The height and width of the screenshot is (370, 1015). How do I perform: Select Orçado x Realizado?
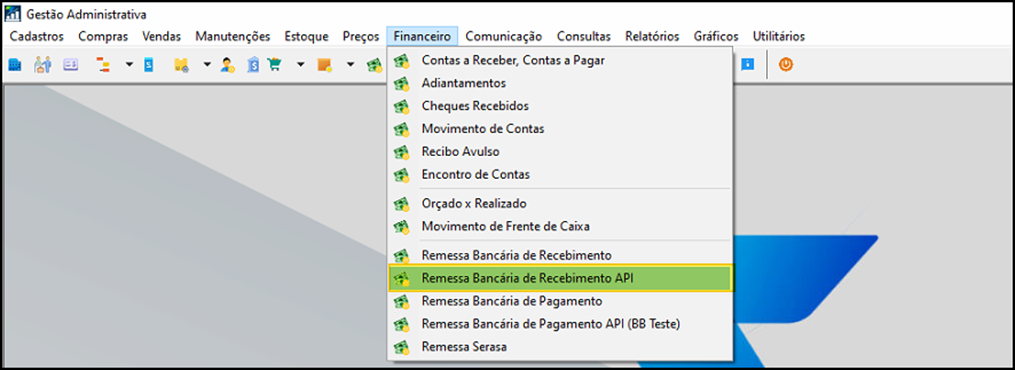(x=560, y=204)
